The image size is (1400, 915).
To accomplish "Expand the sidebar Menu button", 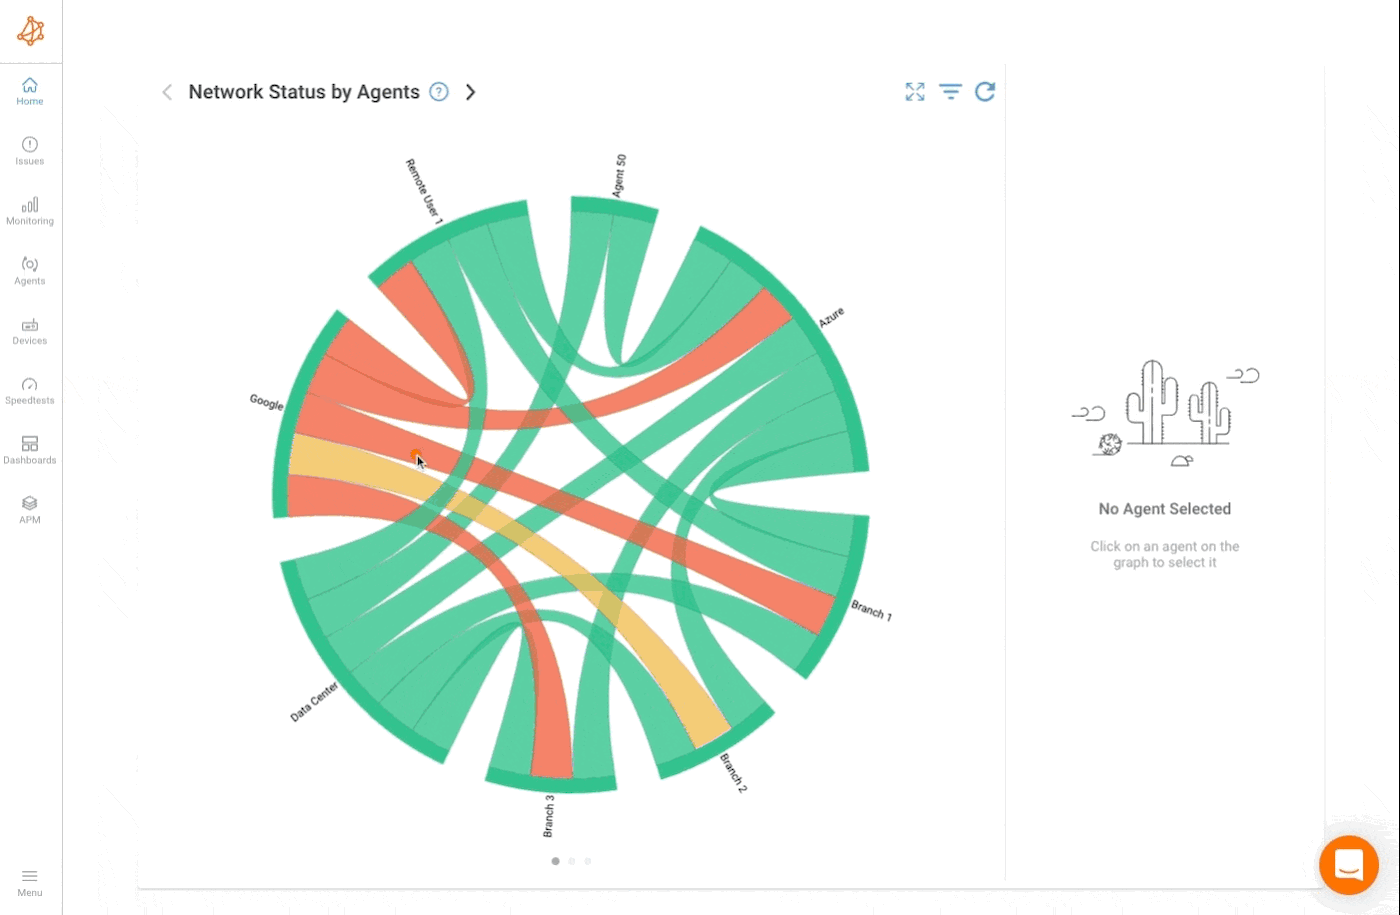I will tap(30, 882).
